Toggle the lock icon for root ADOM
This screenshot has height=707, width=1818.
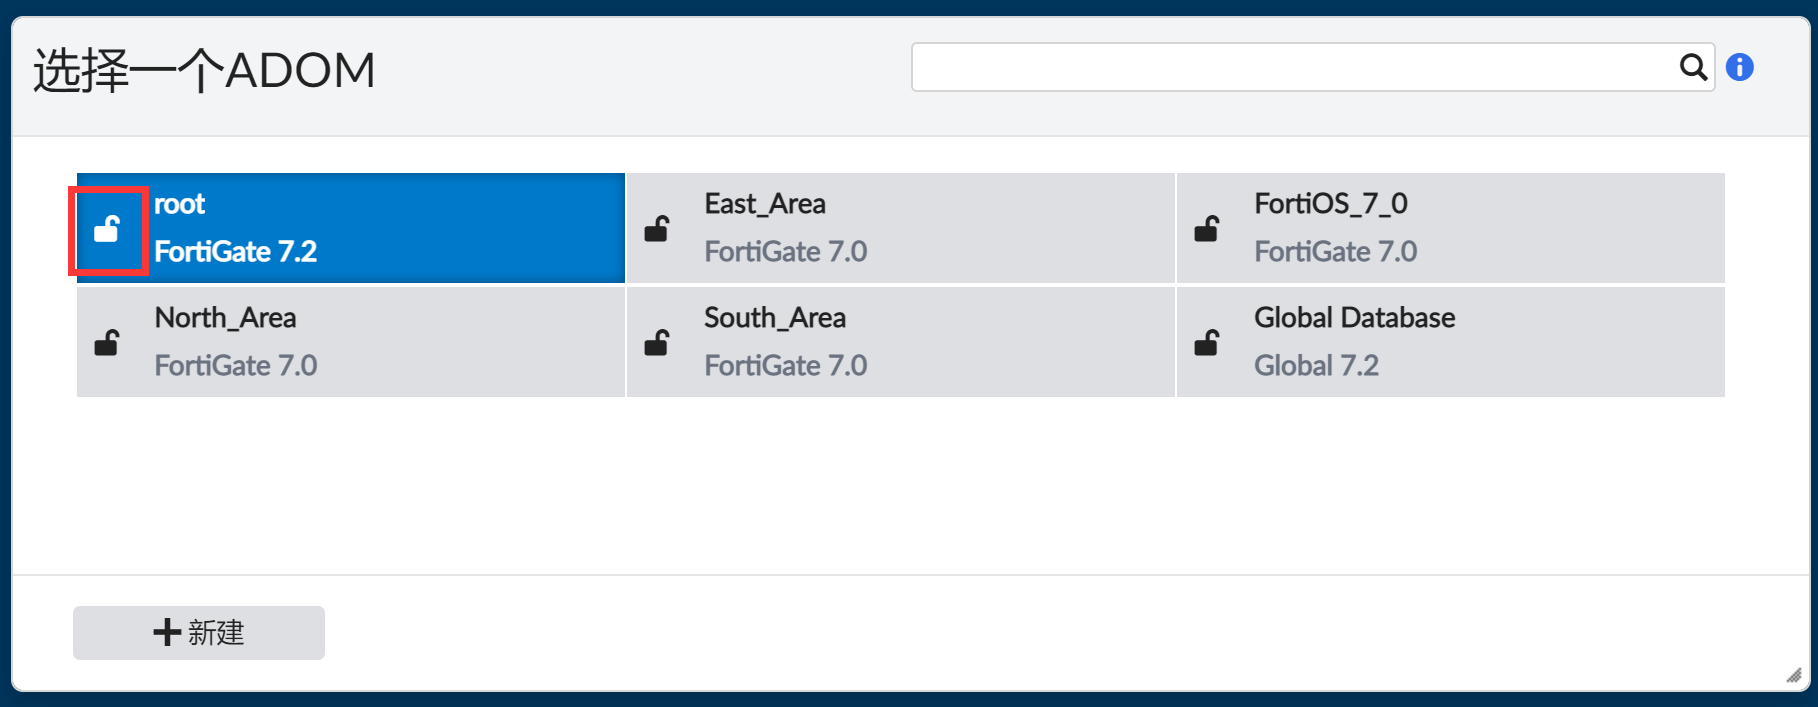107,230
